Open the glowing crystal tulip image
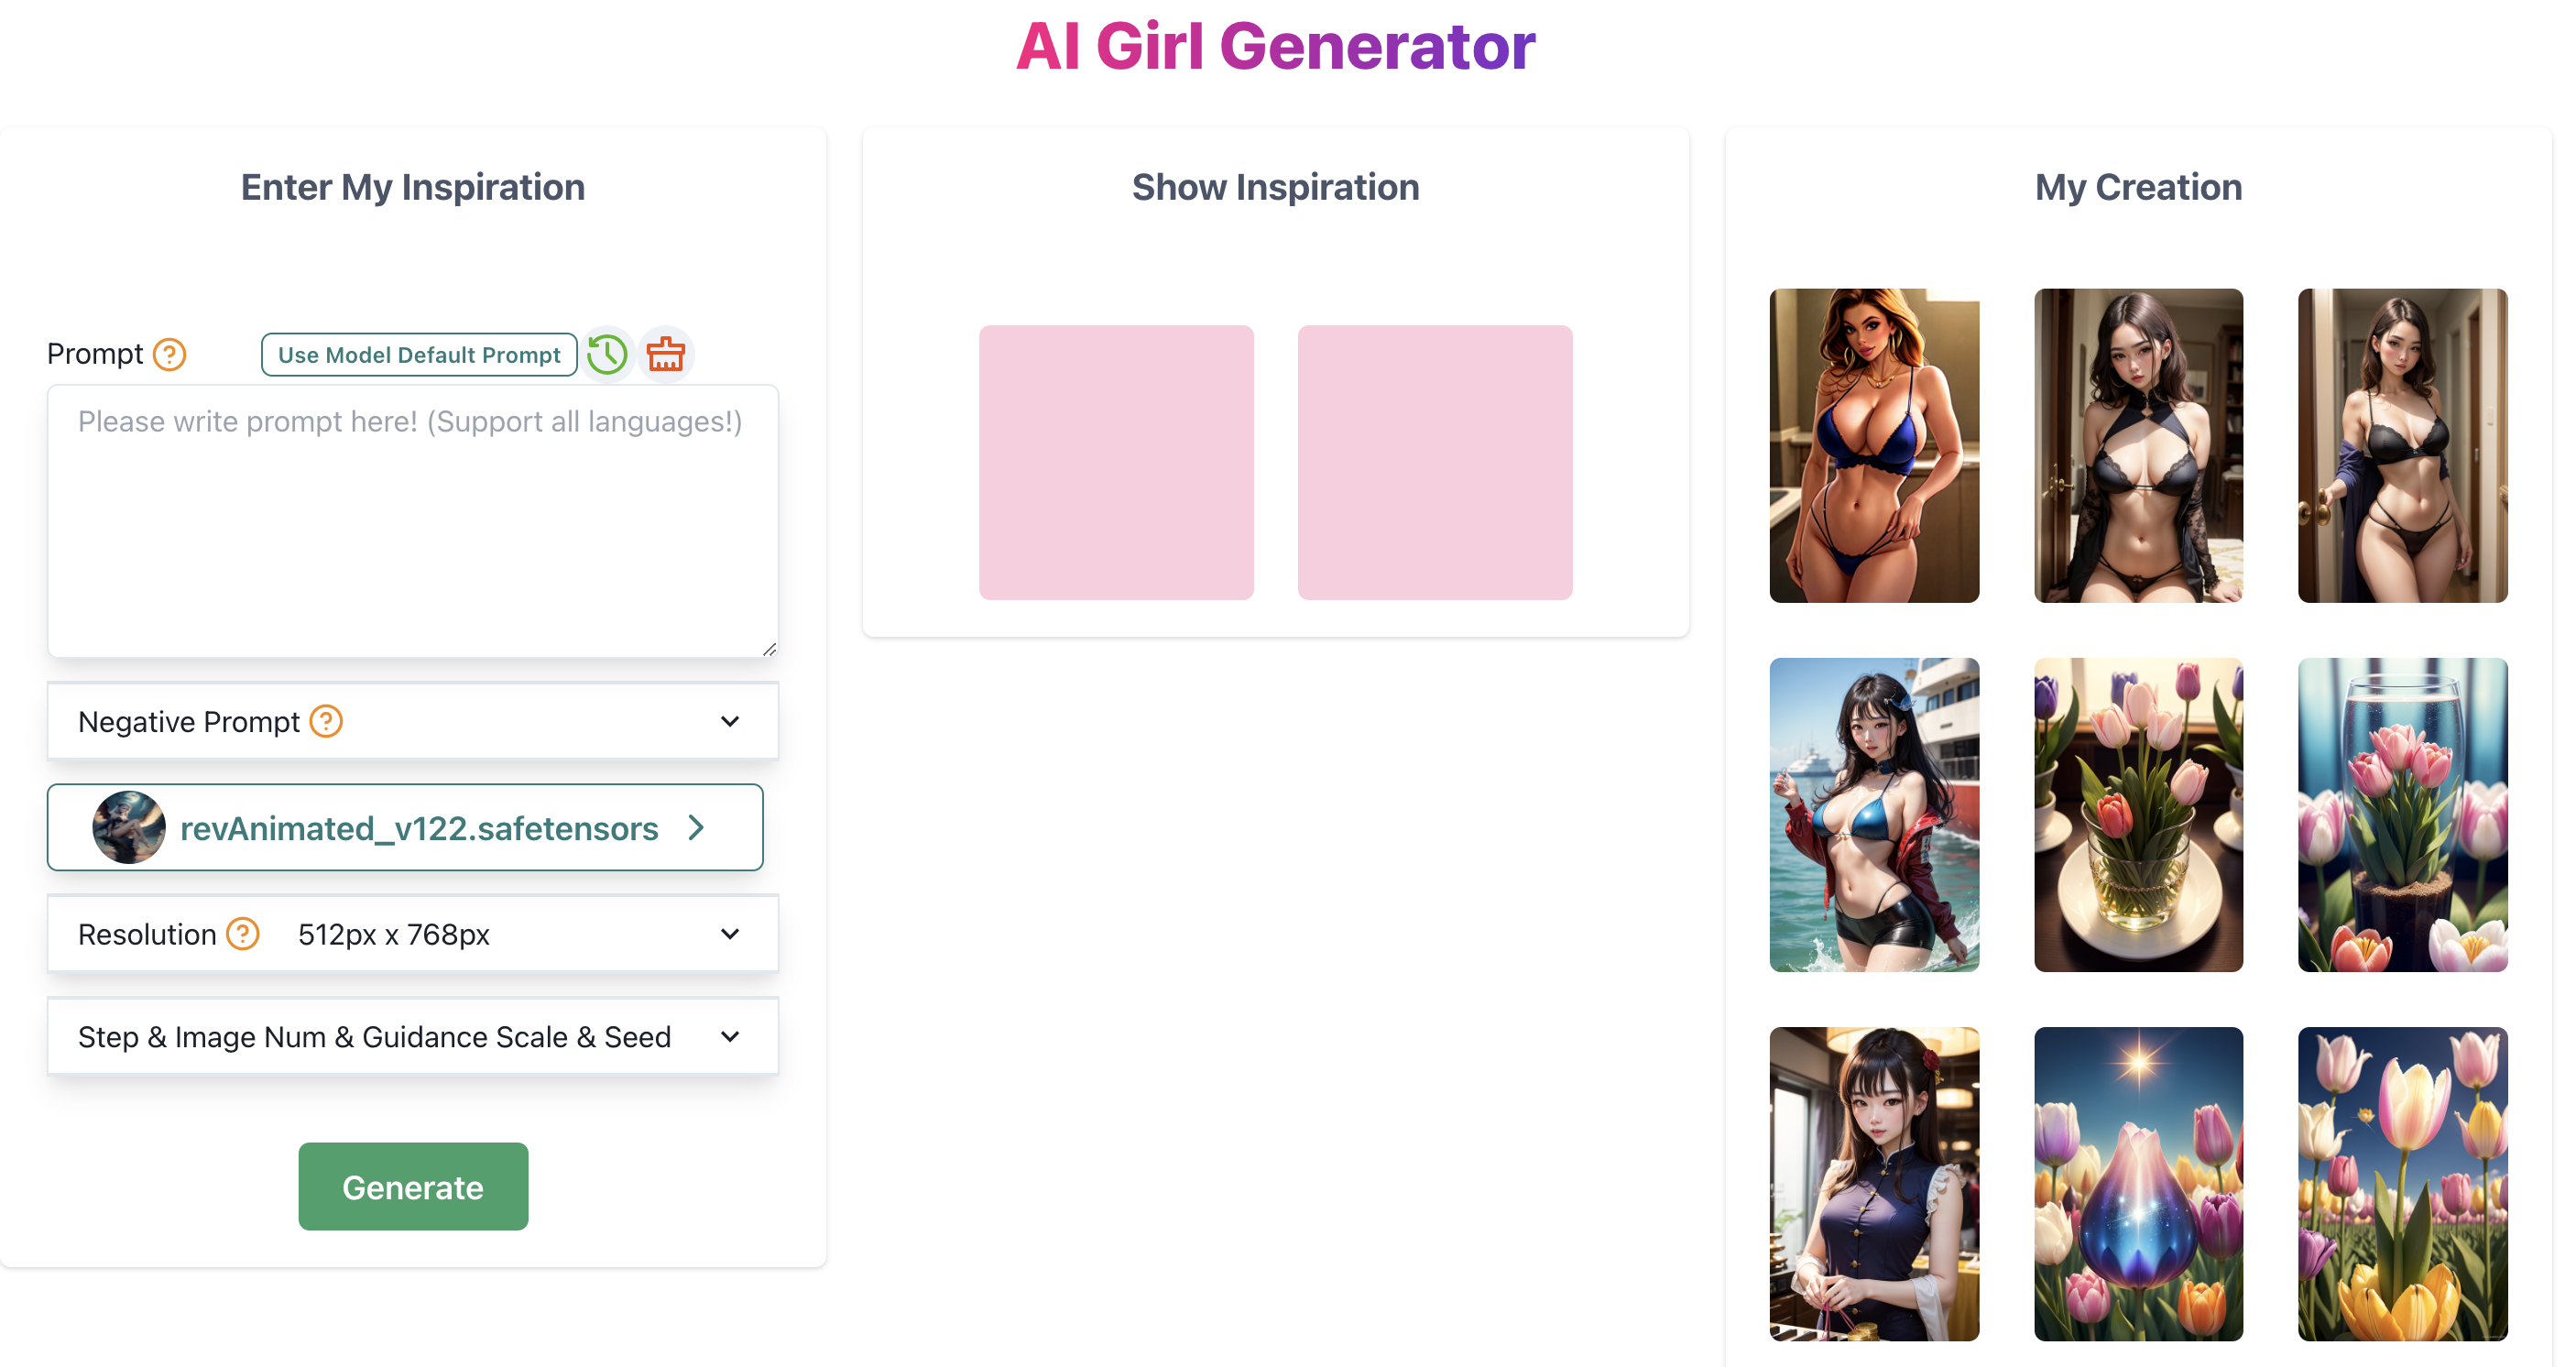This screenshot has height=1367, width=2576. [2138, 1183]
